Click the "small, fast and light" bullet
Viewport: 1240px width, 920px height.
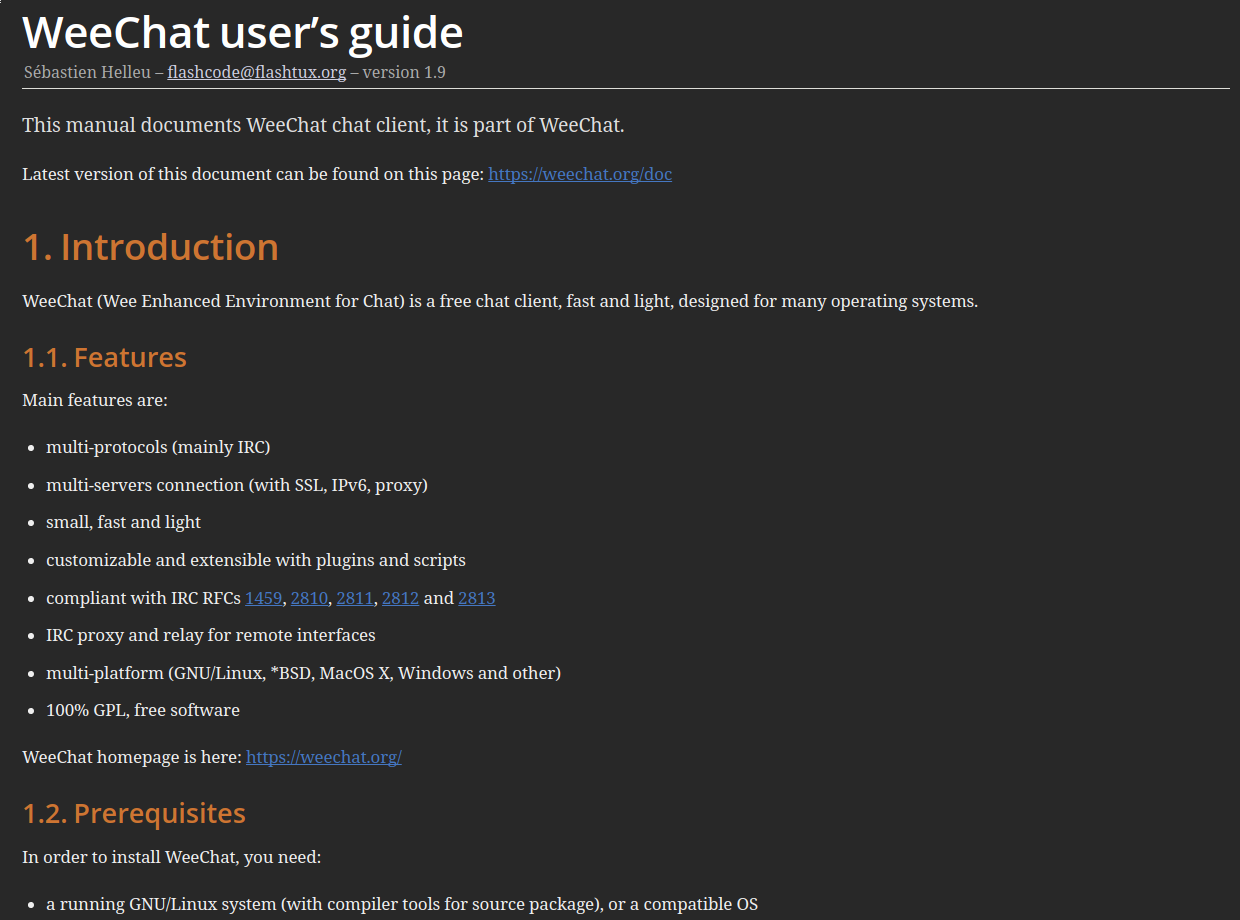(x=124, y=522)
